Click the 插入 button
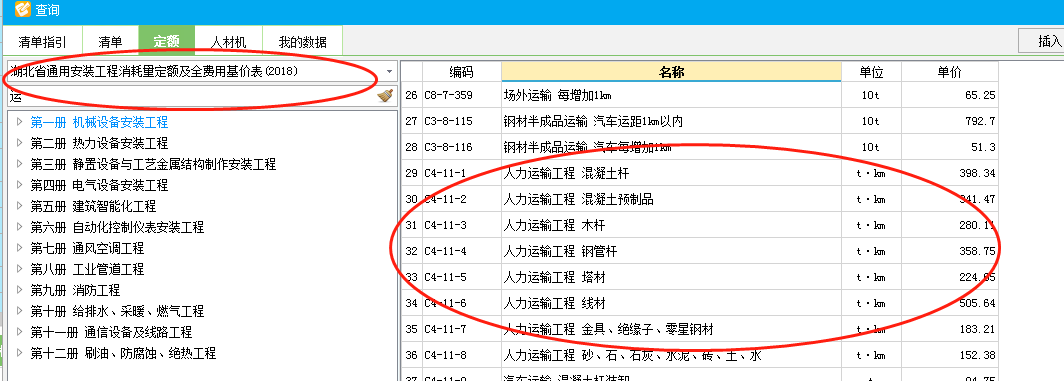This screenshot has width=1064, height=381. 1041,41
